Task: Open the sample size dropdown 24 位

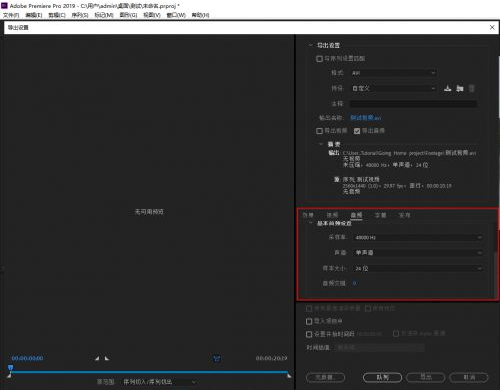Action: [x=418, y=268]
